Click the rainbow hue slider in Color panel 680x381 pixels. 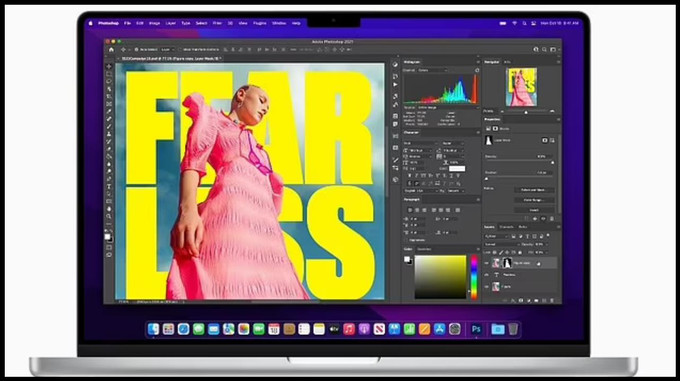474,277
